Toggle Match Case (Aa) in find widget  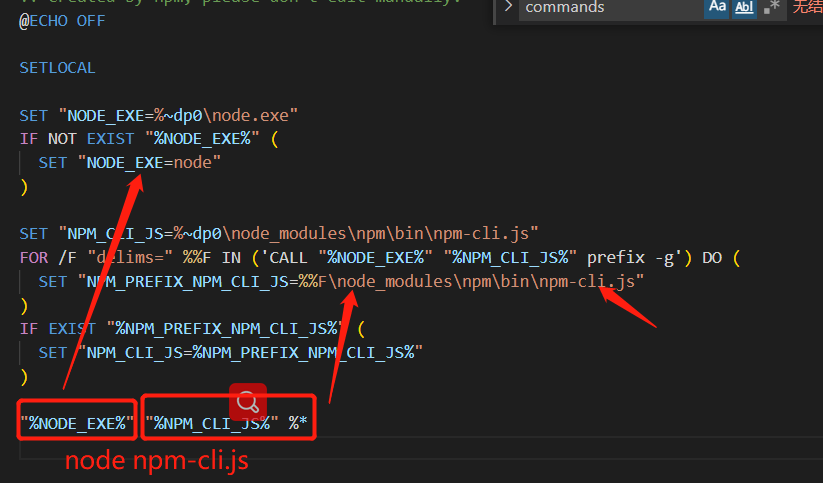click(x=716, y=8)
